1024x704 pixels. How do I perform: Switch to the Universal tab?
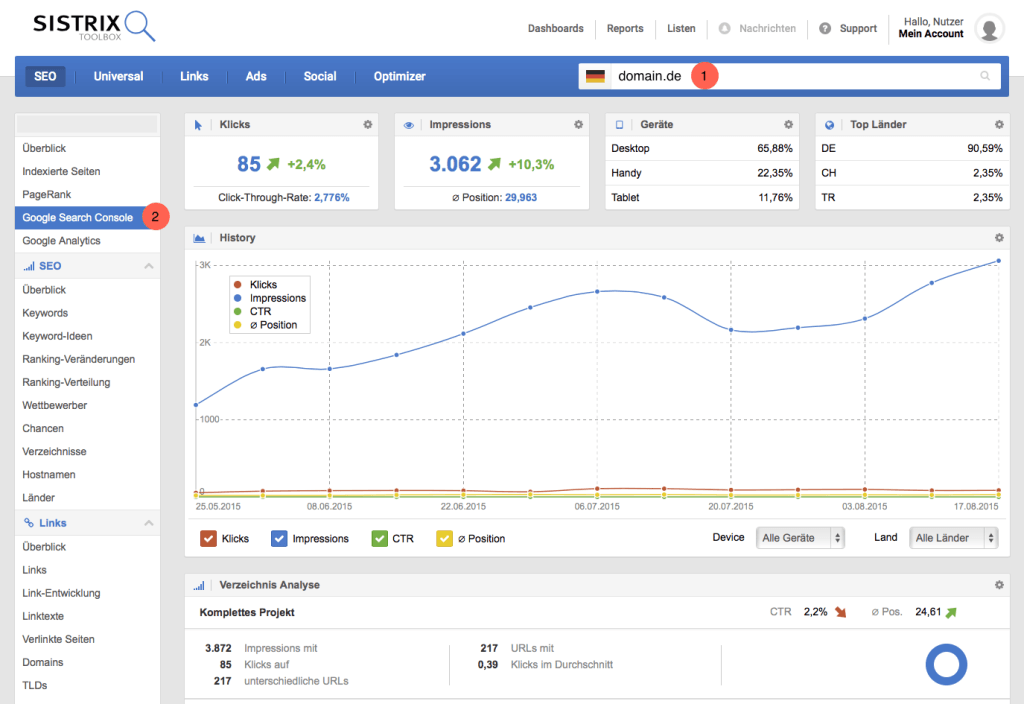click(118, 75)
